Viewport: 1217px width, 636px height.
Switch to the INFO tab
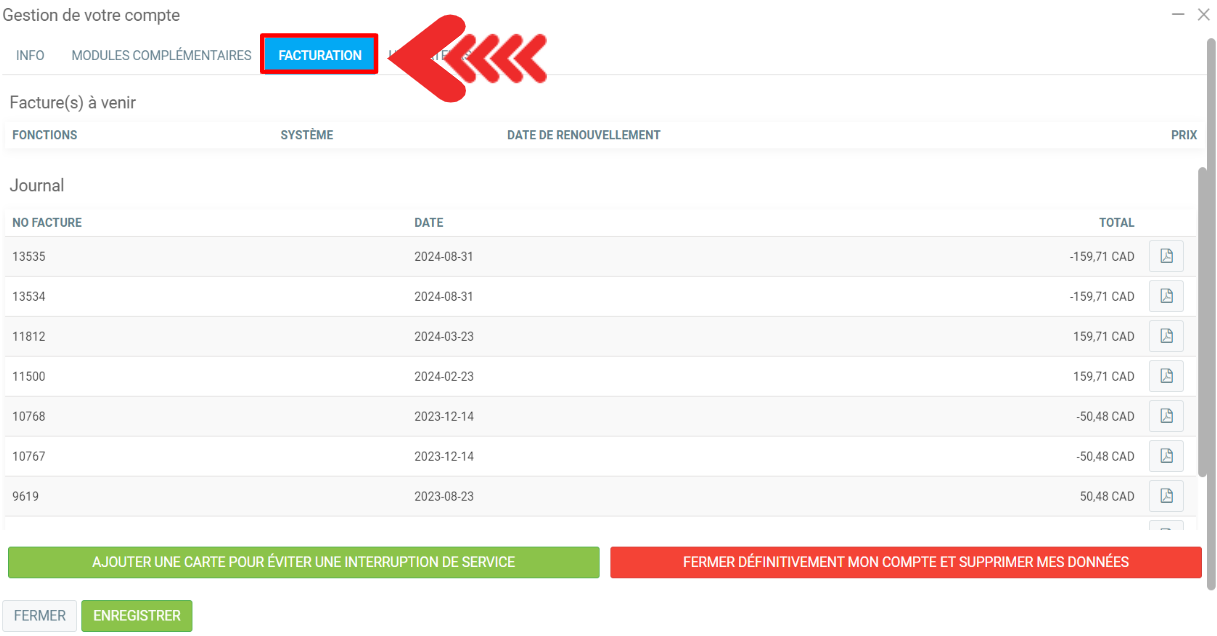(30, 55)
